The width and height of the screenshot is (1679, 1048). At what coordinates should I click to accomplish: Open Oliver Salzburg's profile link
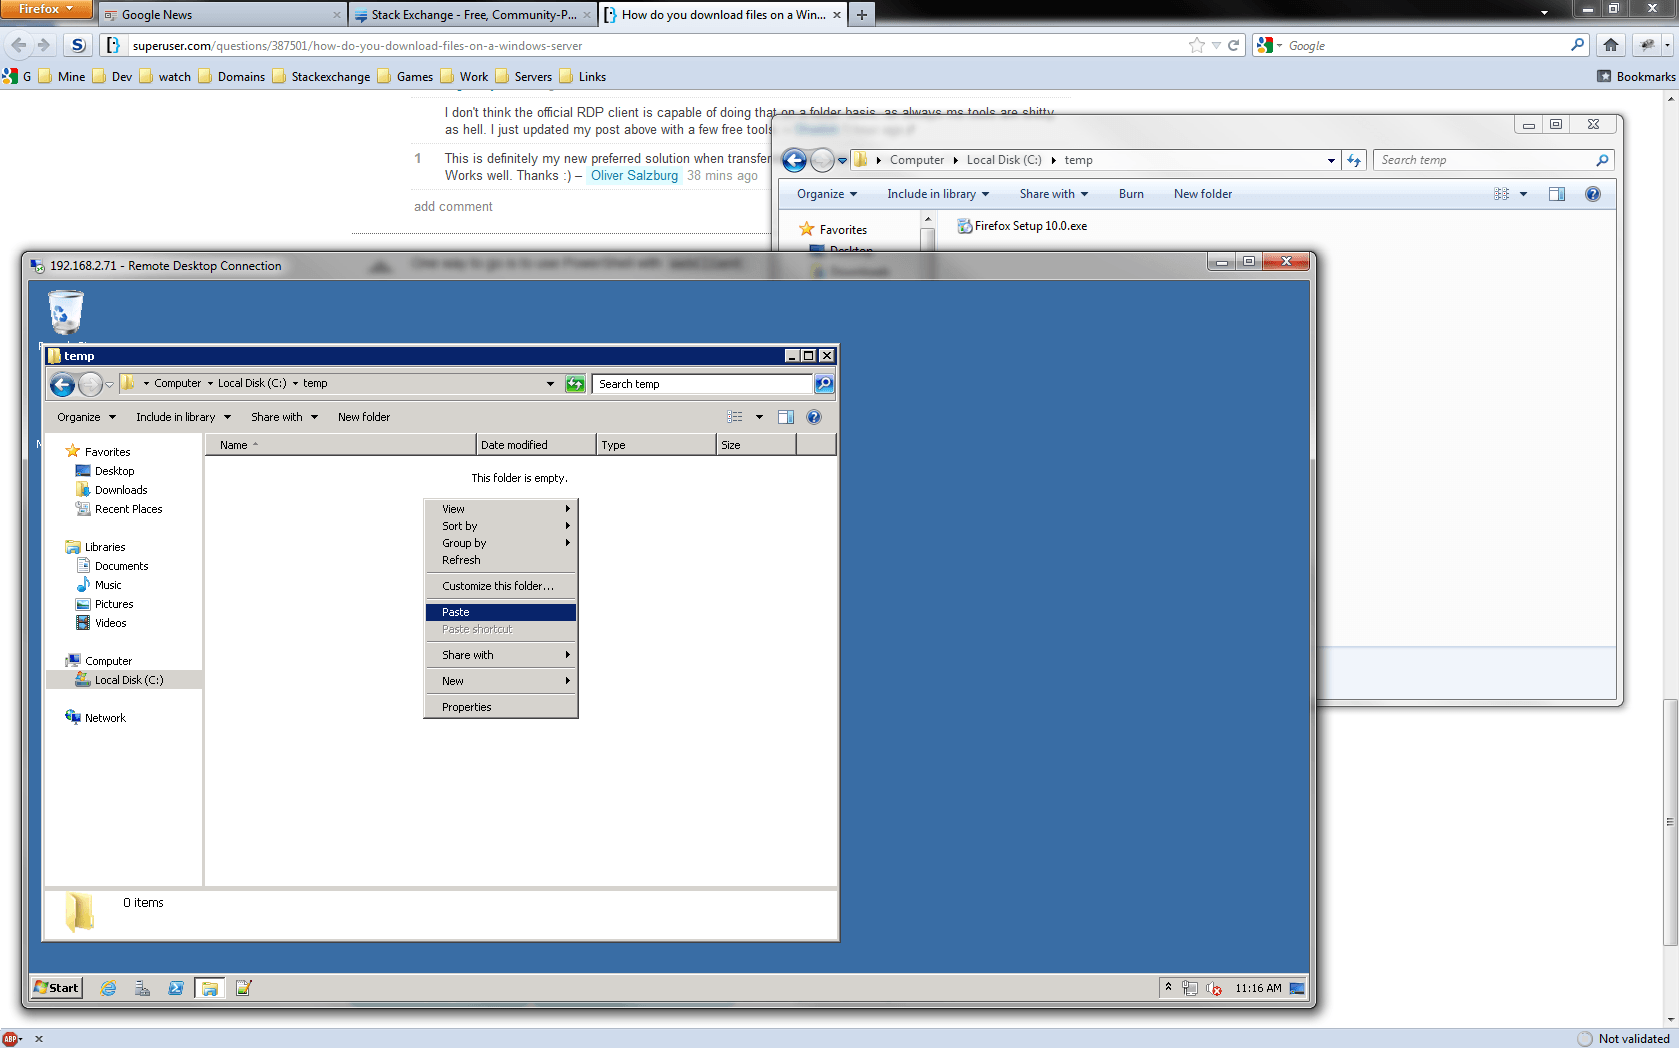point(634,176)
